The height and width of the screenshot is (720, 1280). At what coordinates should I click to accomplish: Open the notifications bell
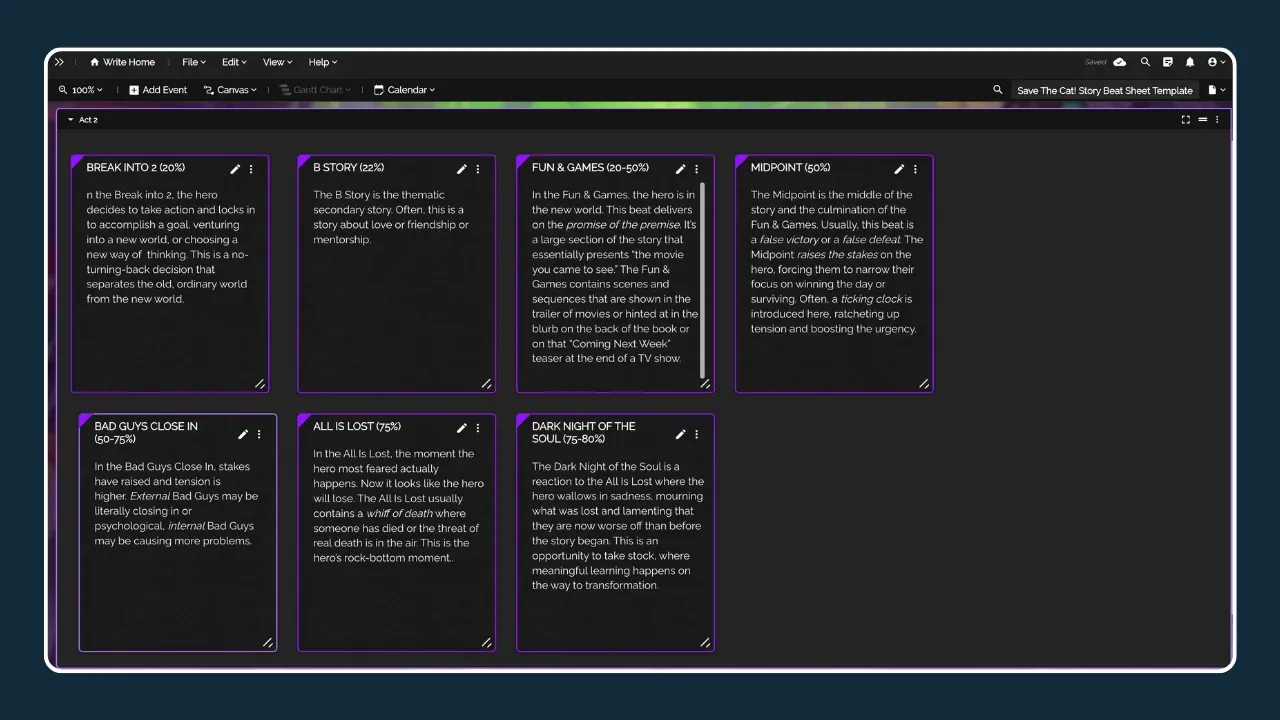point(1190,62)
